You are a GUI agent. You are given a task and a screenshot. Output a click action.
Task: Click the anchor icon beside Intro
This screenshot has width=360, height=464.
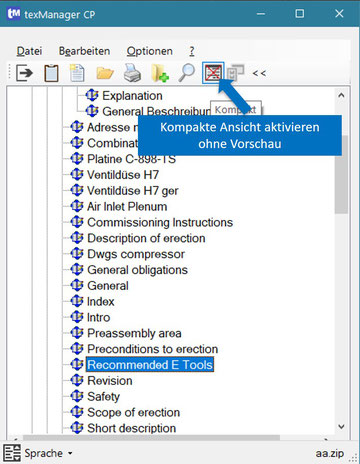click(x=77, y=317)
